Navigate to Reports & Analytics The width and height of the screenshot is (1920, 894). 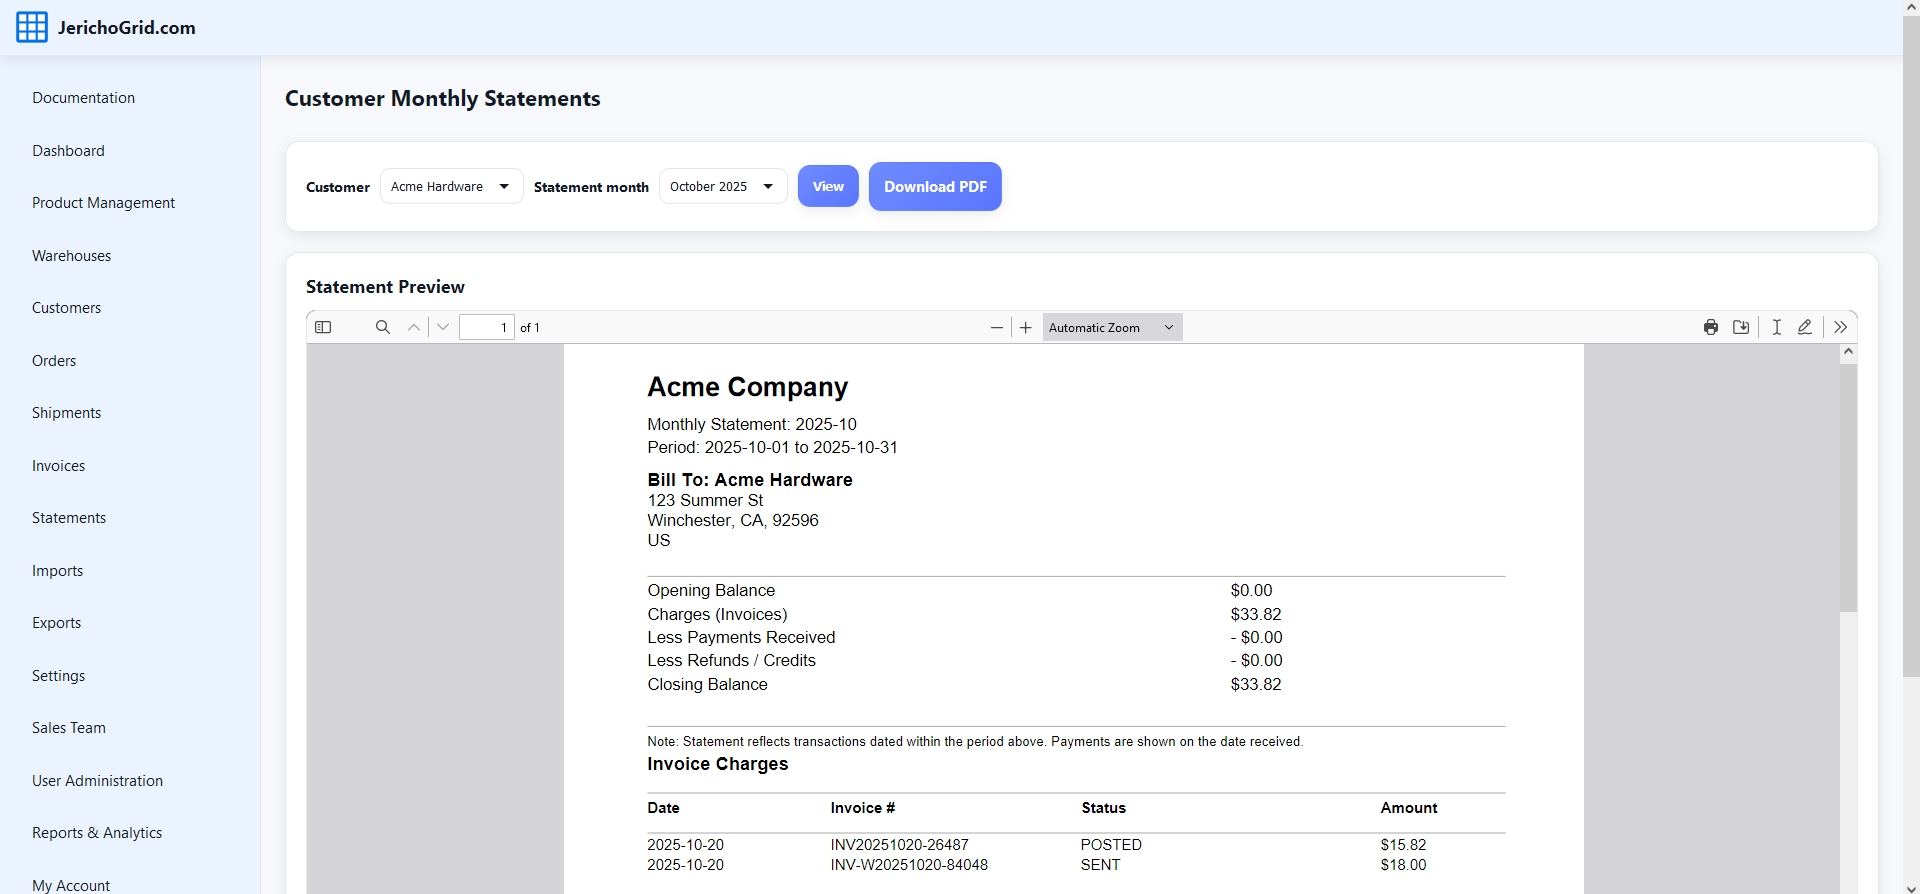click(x=97, y=833)
